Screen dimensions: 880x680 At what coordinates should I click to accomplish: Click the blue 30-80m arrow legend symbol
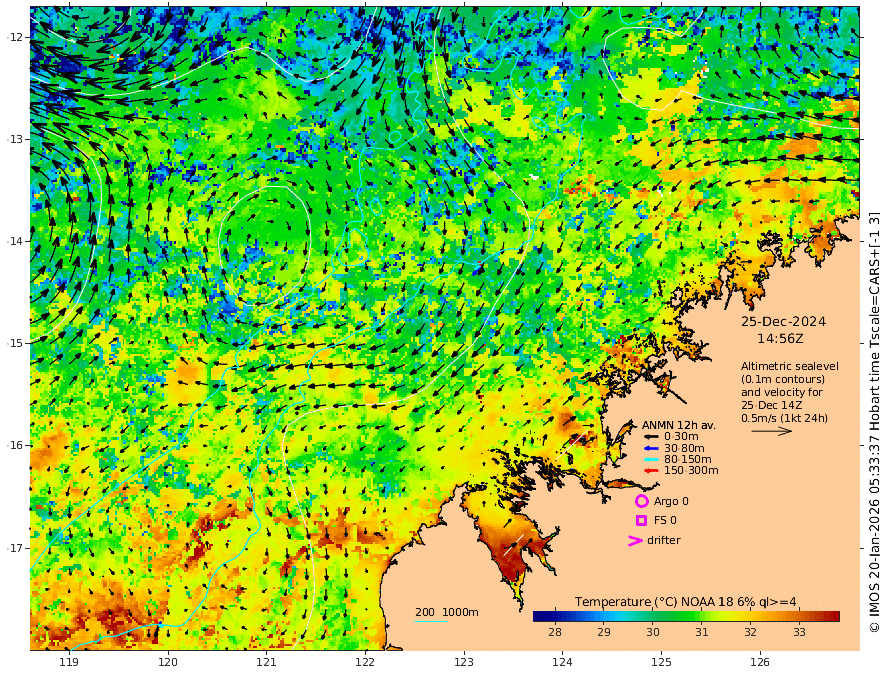tap(650, 448)
